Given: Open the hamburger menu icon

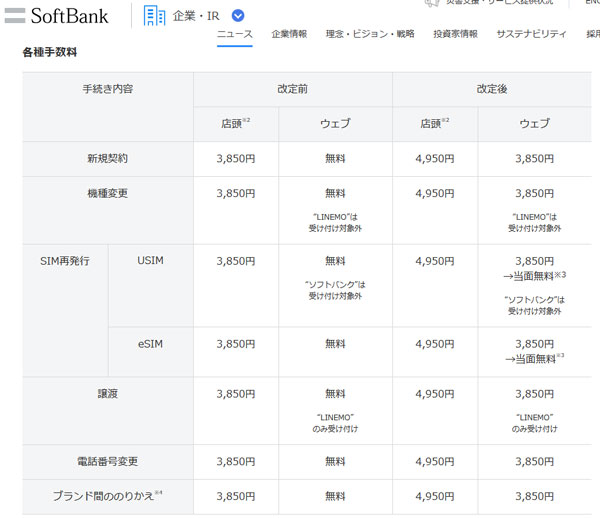Looking at the screenshot, I should pyautogui.click(x=15, y=16).
